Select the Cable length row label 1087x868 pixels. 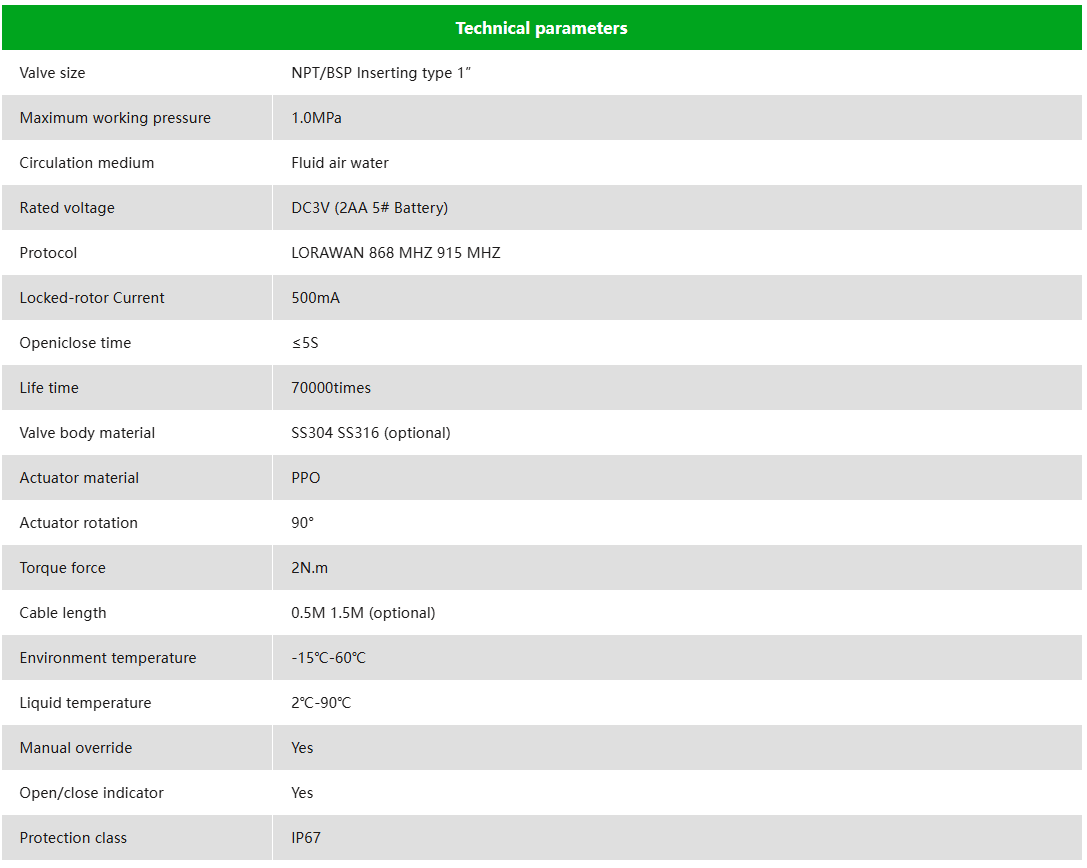point(63,613)
